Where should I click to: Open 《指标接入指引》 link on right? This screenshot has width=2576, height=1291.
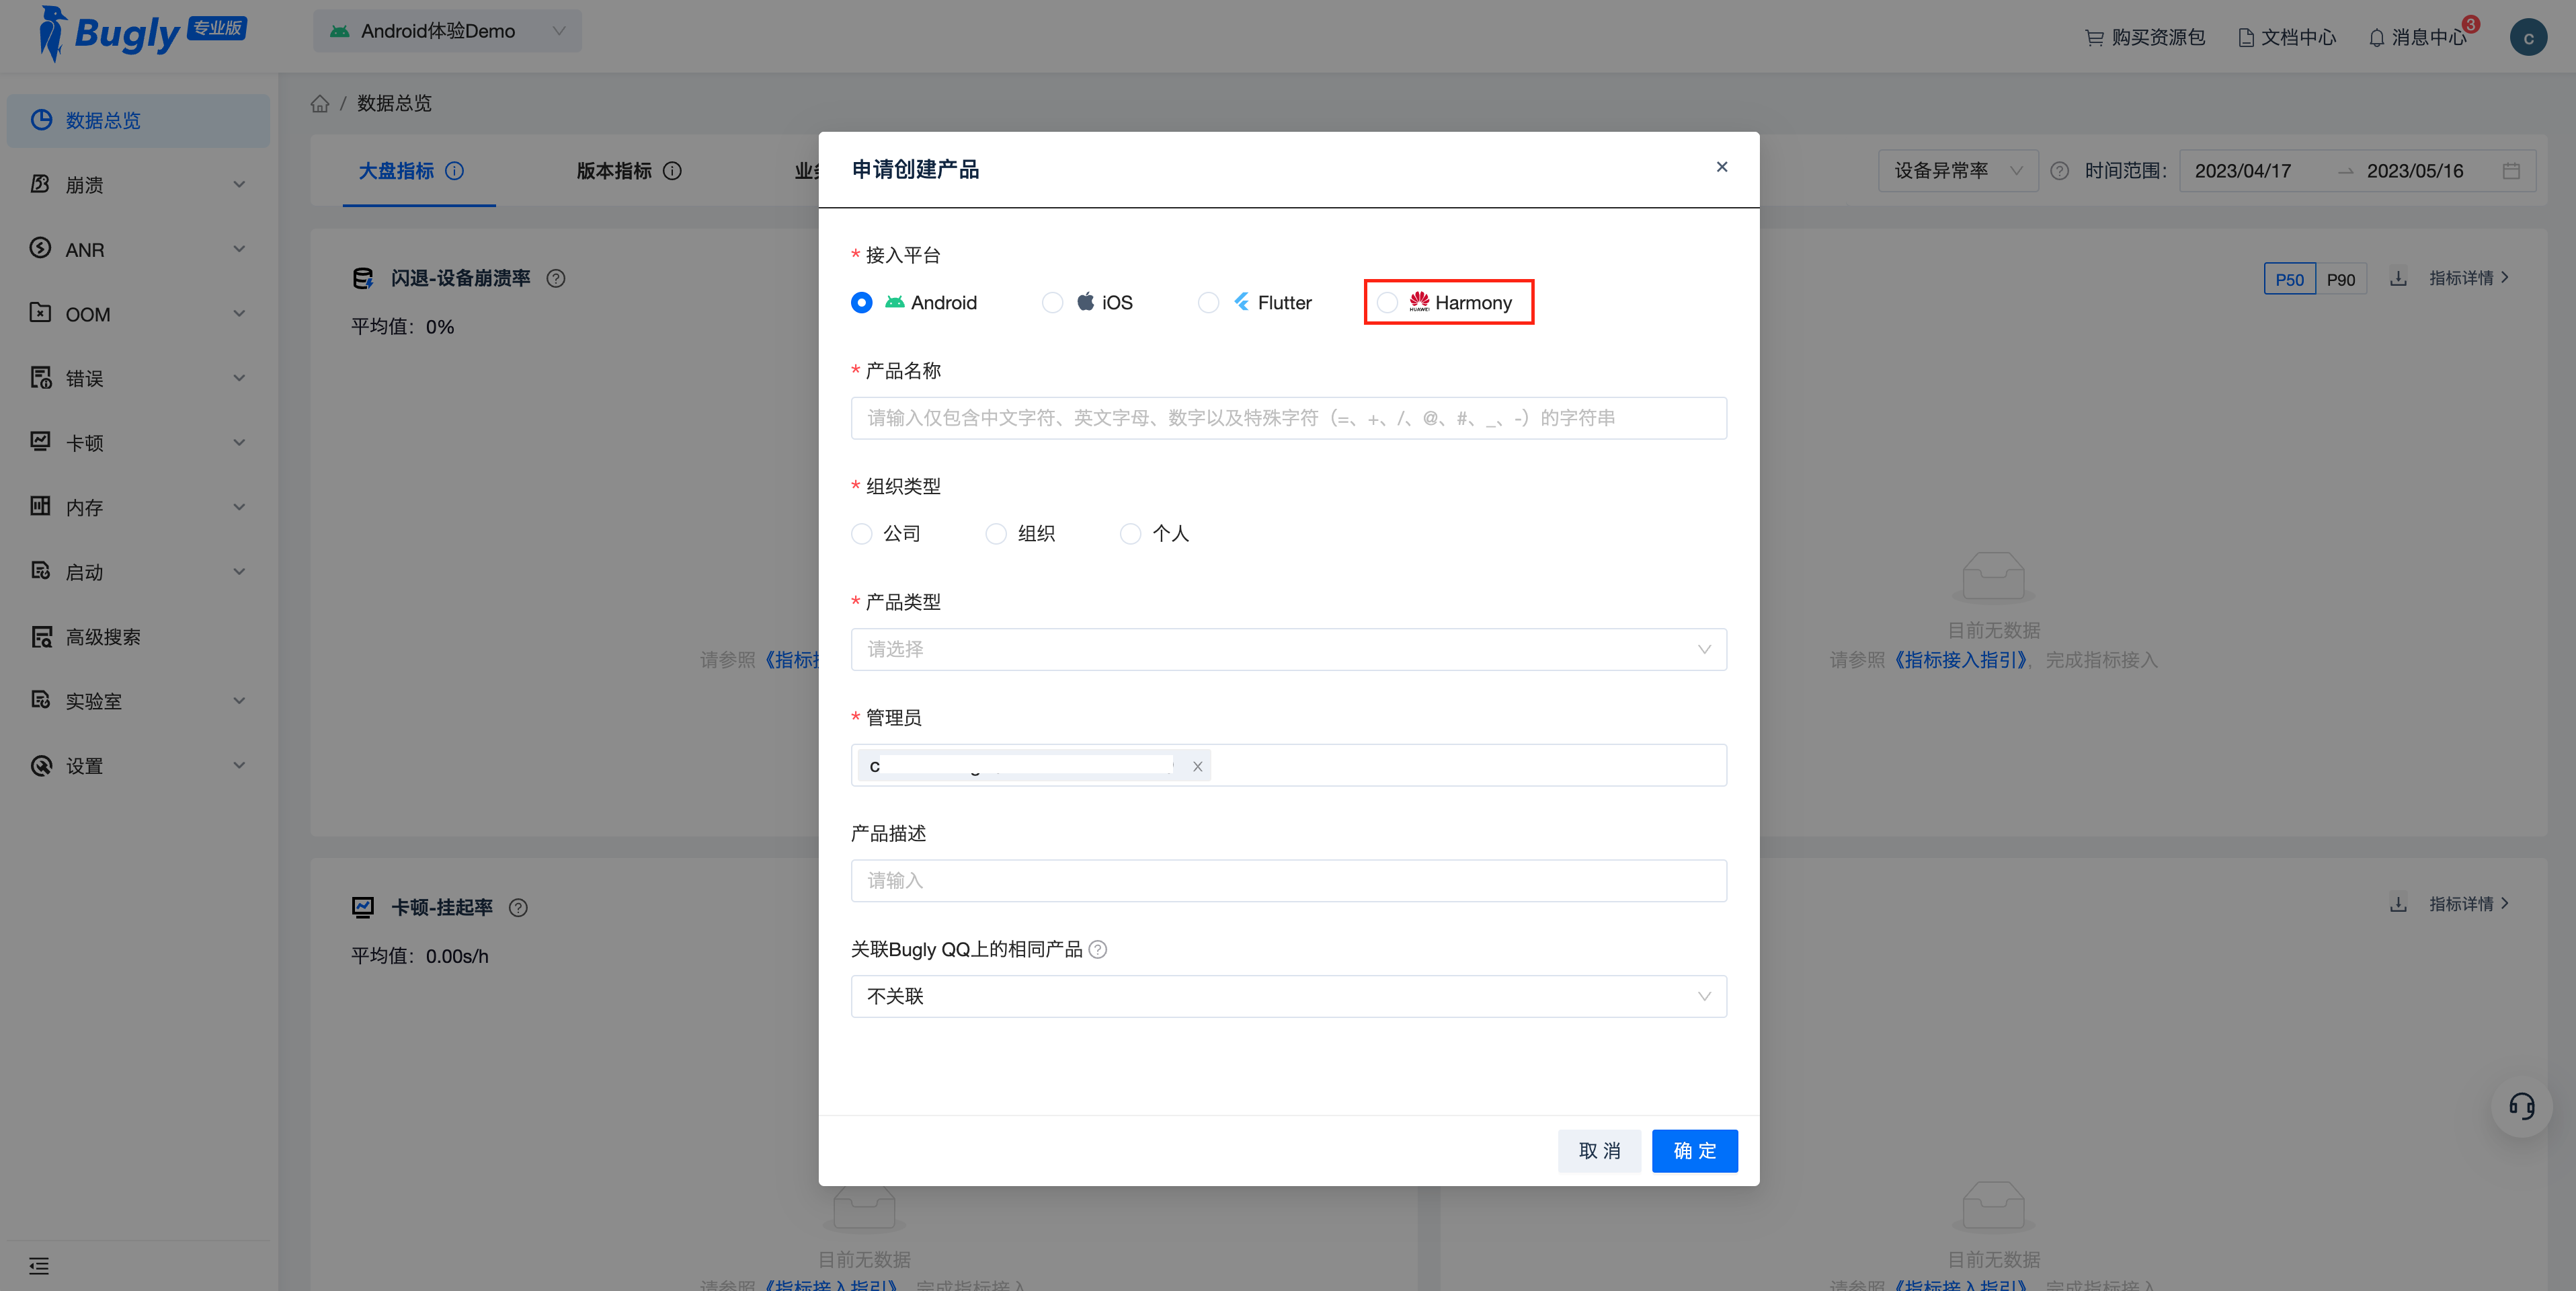click(x=1961, y=660)
